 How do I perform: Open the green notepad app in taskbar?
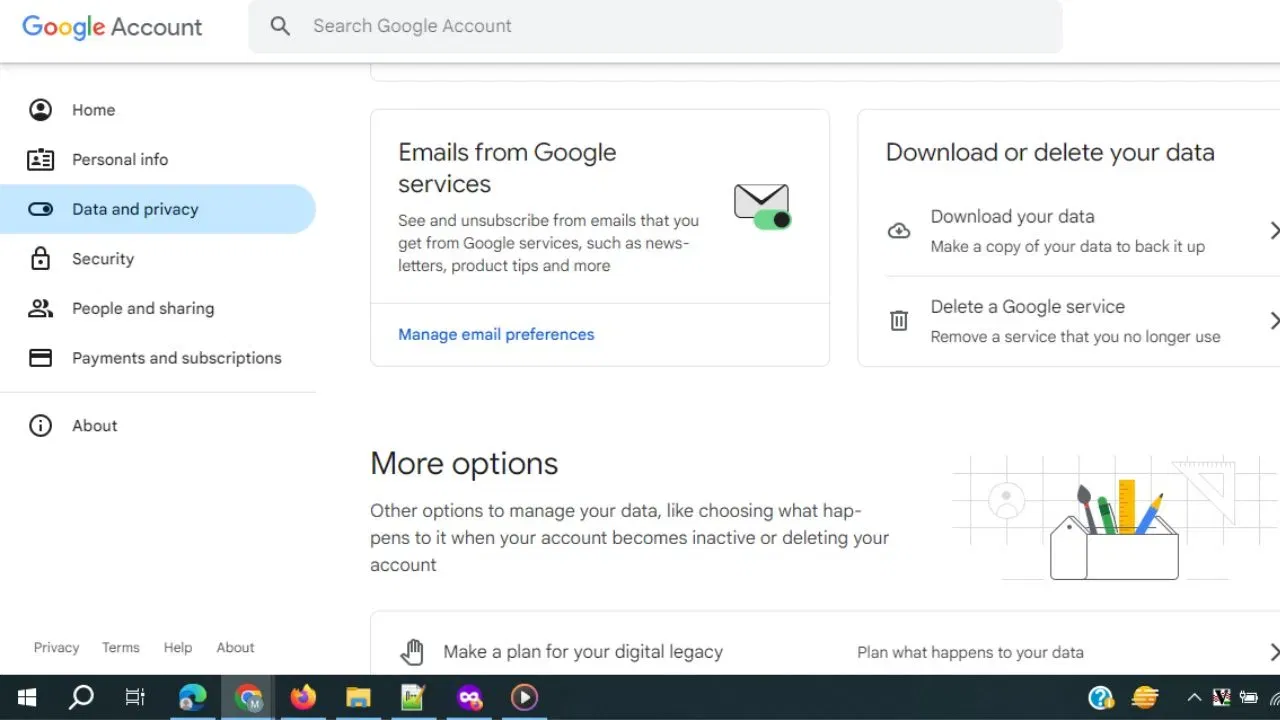[x=413, y=697]
